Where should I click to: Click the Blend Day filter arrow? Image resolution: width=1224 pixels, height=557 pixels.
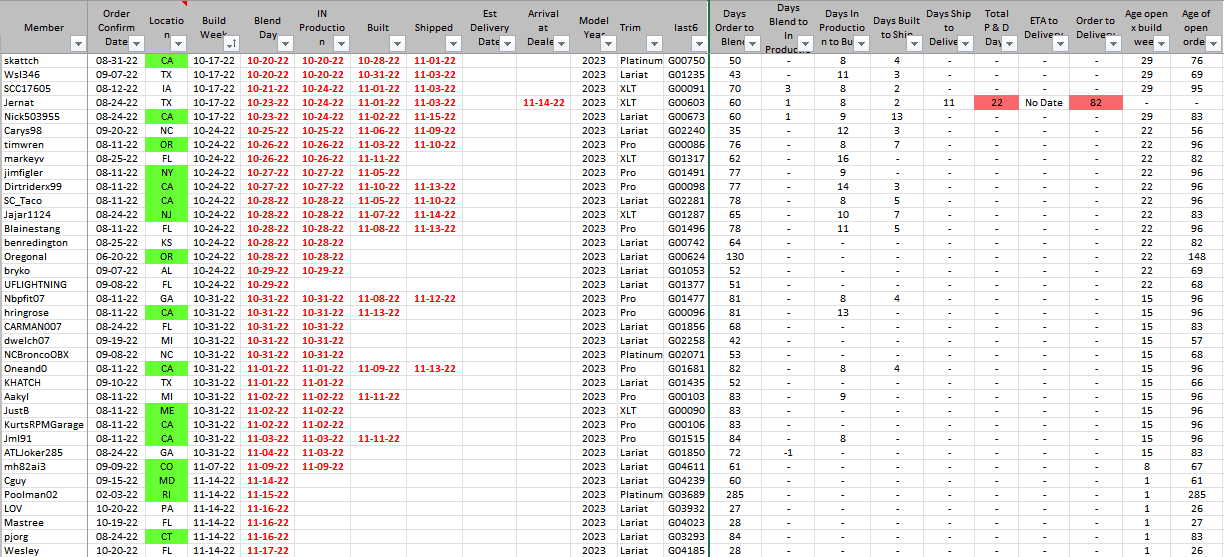coord(284,44)
